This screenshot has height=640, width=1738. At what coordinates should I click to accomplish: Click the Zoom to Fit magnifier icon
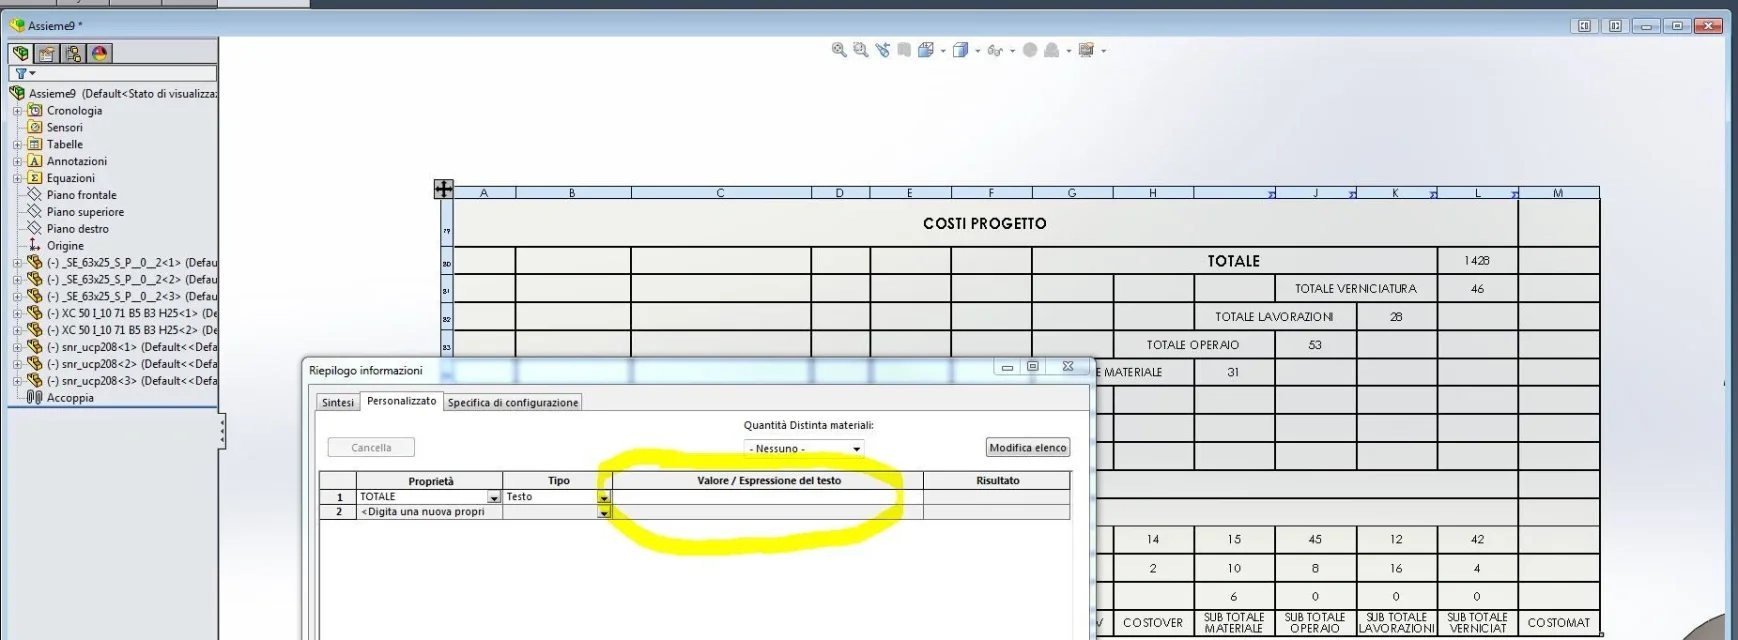839,50
